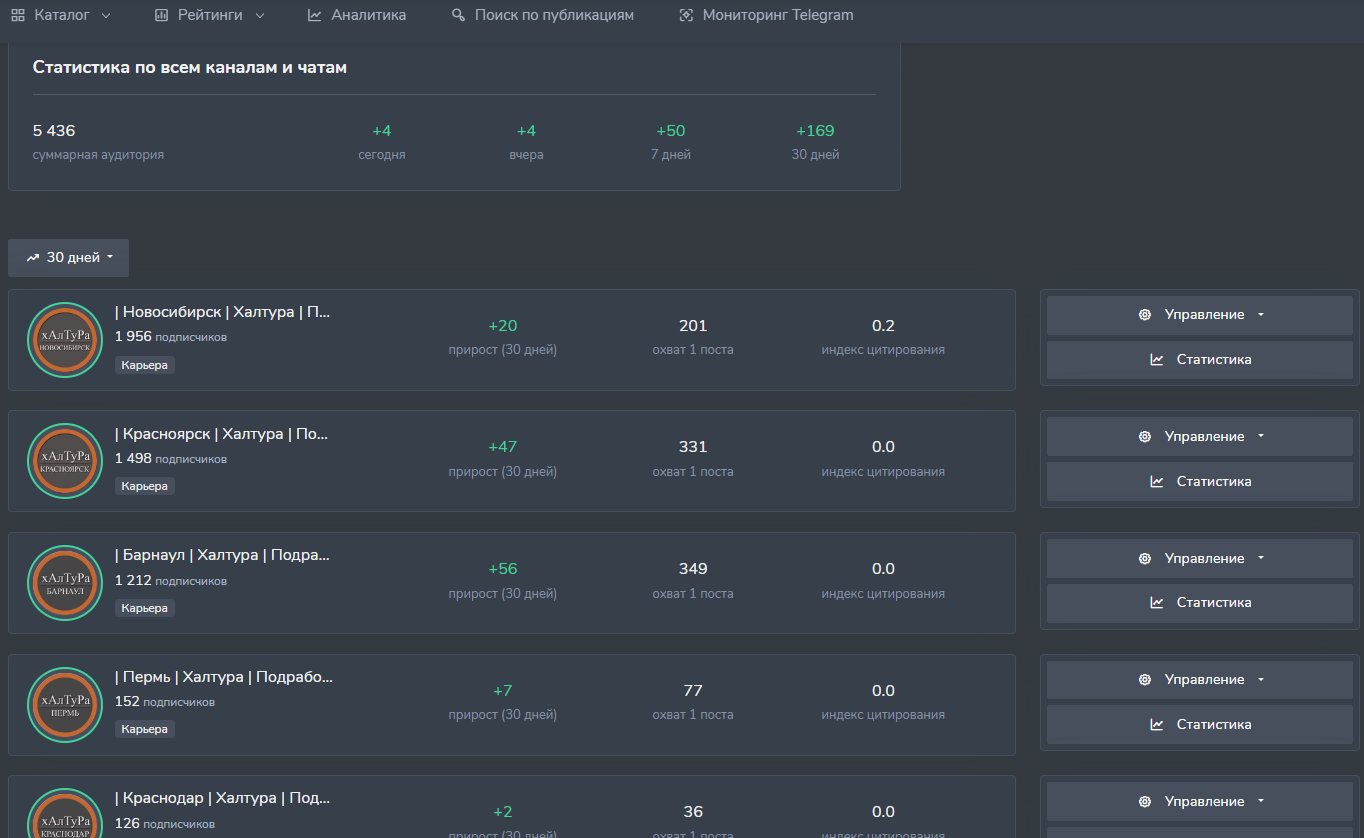Viewport: 1364px width, 838px height.
Task: Click 1 498 подписчиков count for Красноярск
Action: 171,459
